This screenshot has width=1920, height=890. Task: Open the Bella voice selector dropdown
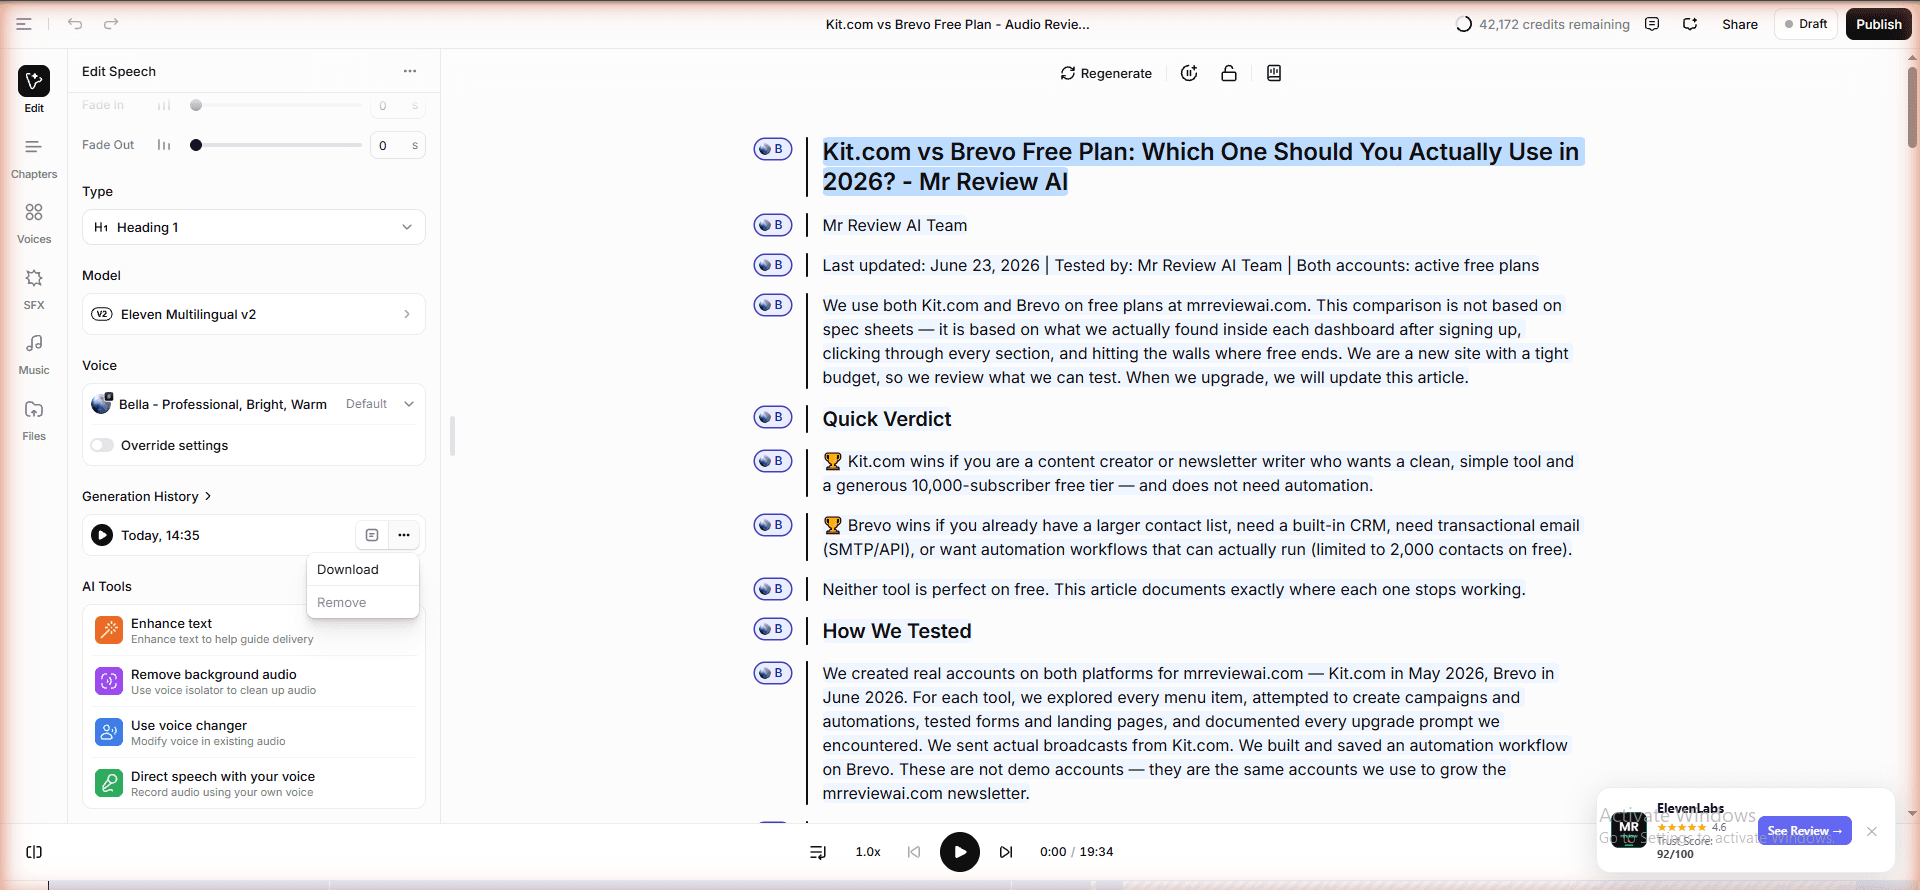pos(254,404)
